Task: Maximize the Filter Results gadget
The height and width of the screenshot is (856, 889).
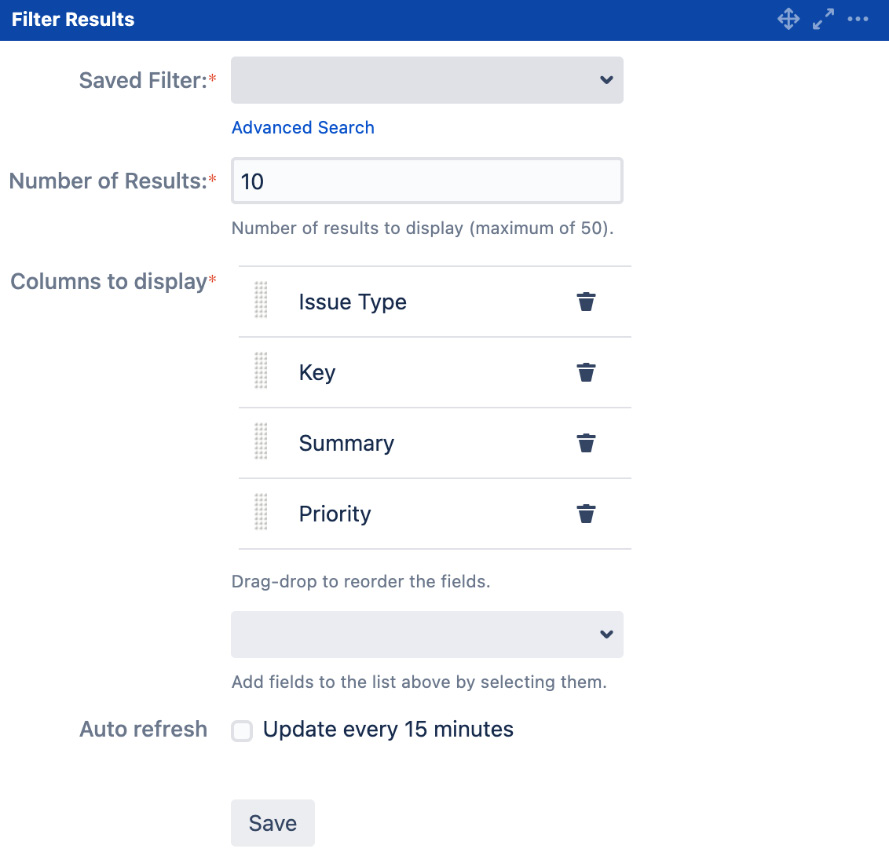Action: pos(823,19)
